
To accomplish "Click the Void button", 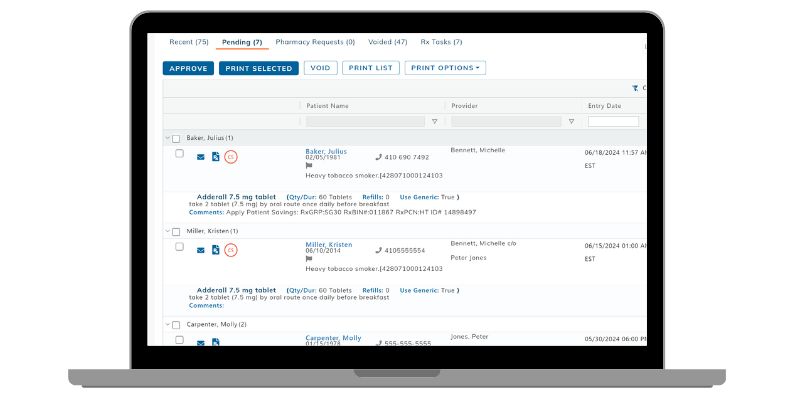I will pyautogui.click(x=321, y=68).
